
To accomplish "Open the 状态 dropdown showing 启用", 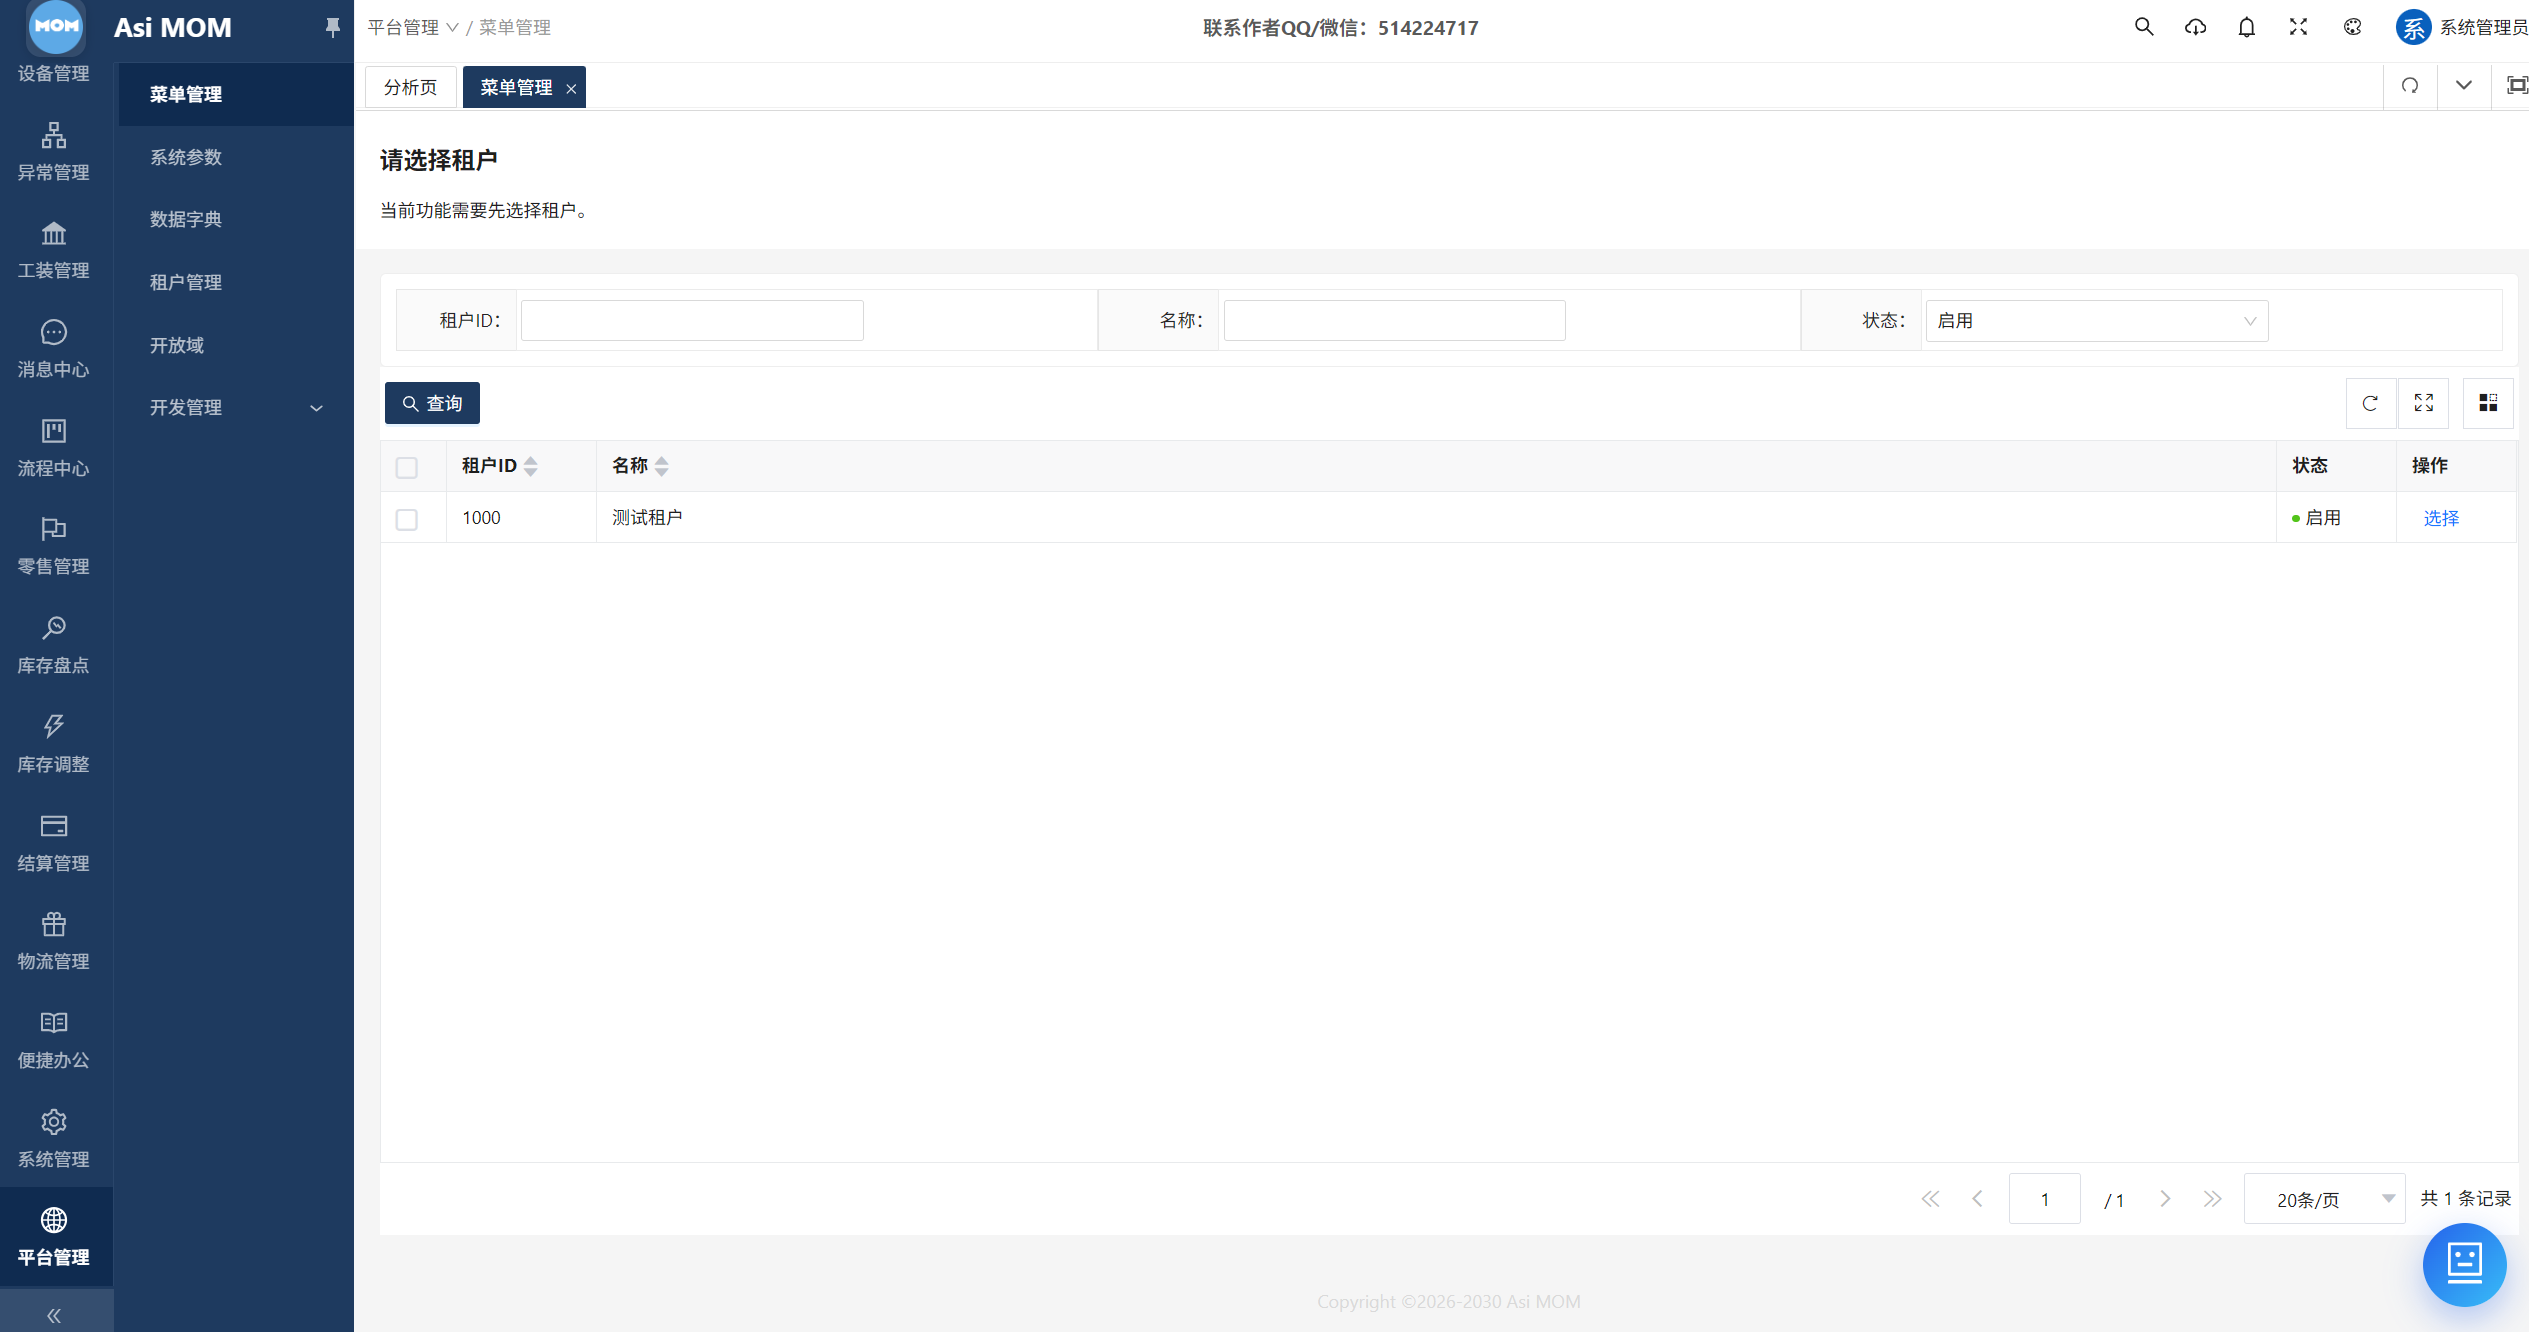I will click(x=2096, y=321).
